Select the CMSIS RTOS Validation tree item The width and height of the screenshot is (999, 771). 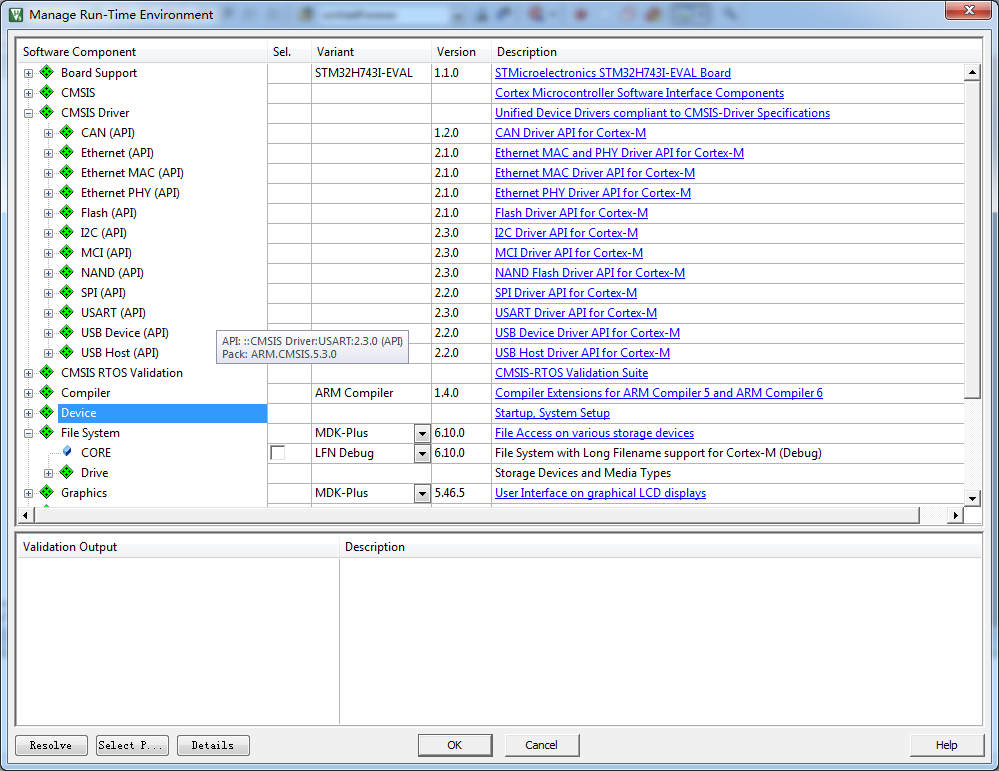point(122,373)
